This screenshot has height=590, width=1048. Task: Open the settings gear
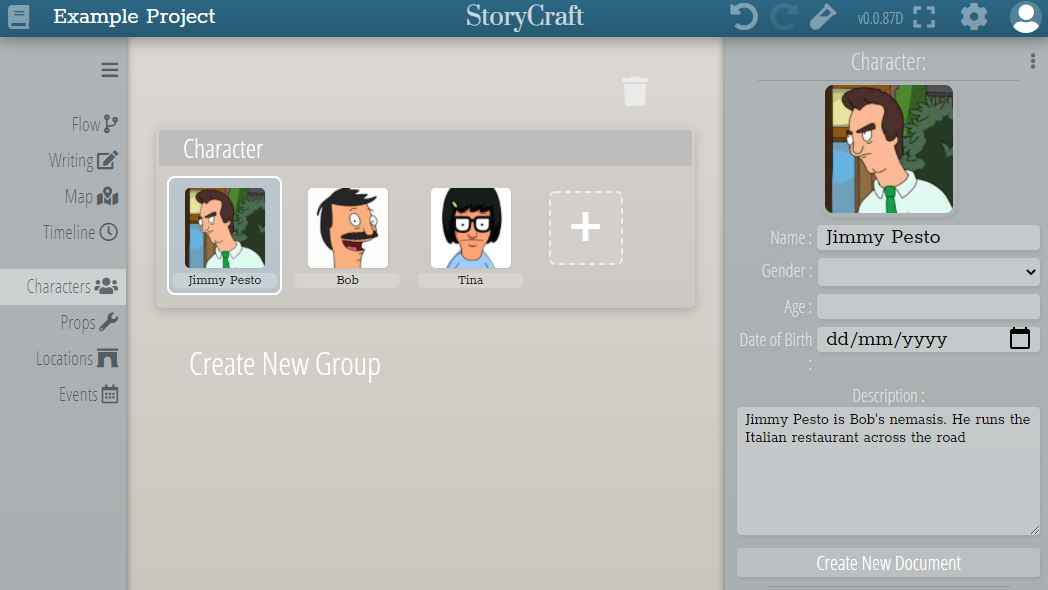[973, 17]
